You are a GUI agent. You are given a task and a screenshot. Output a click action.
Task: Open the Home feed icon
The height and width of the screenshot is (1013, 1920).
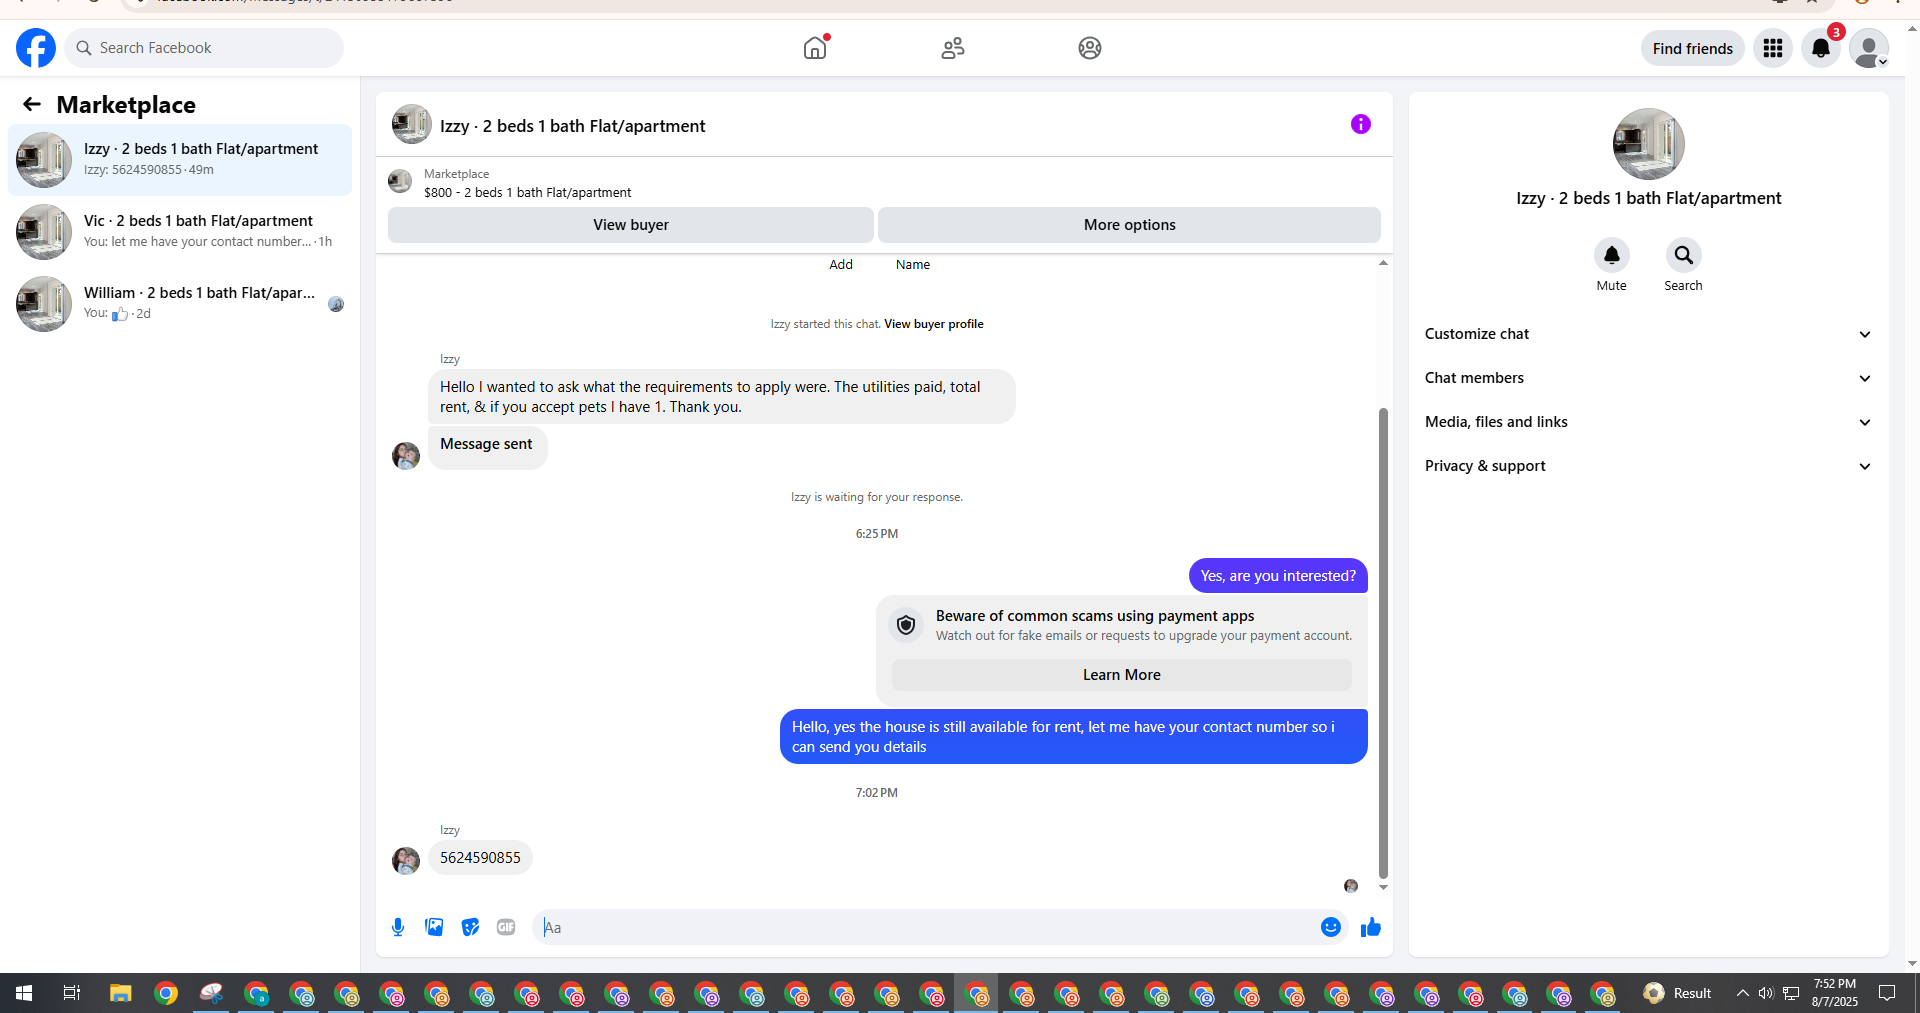816,47
